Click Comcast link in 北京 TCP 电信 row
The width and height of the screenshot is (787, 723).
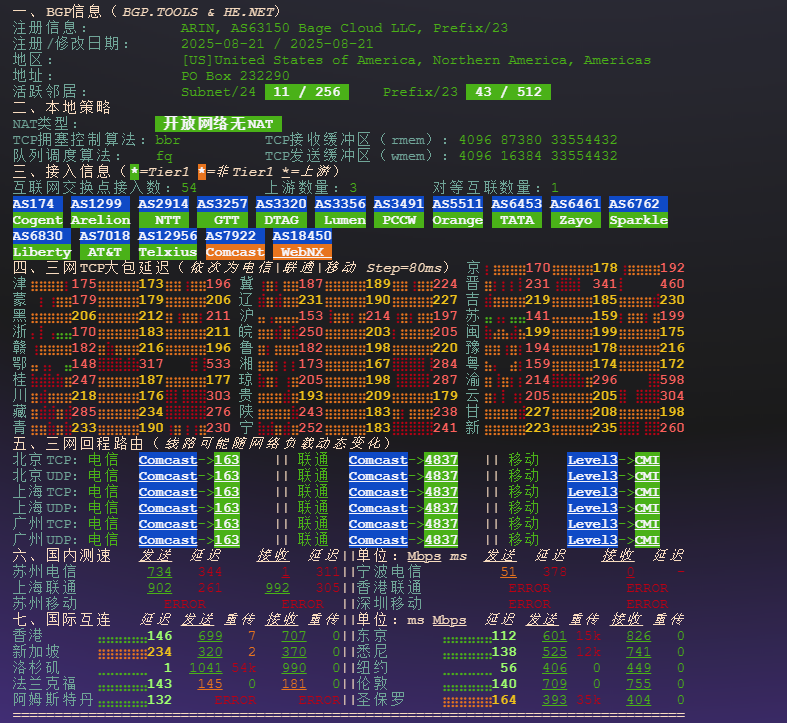point(168,460)
